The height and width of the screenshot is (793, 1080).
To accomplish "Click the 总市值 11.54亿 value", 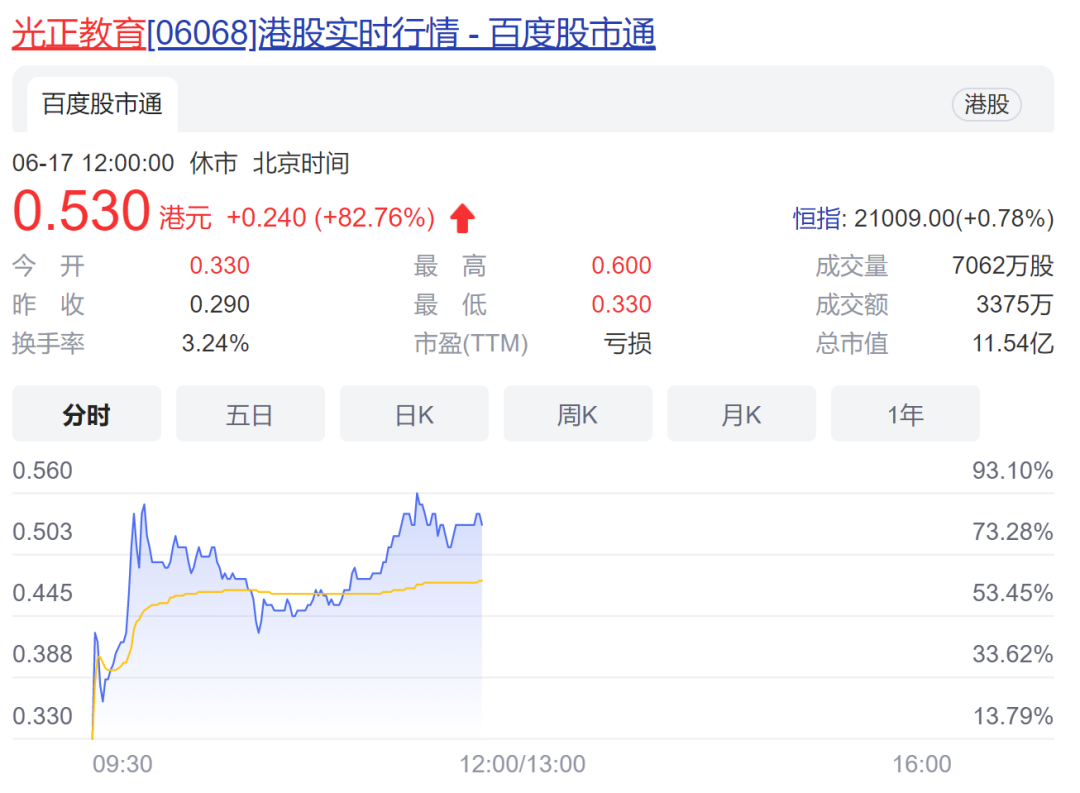I will click(x=1012, y=344).
